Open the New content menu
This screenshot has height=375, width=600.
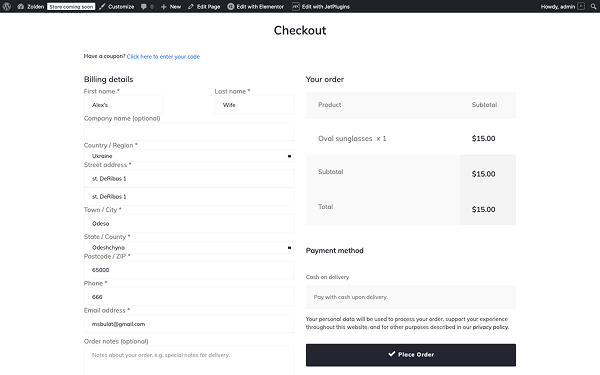click(171, 7)
